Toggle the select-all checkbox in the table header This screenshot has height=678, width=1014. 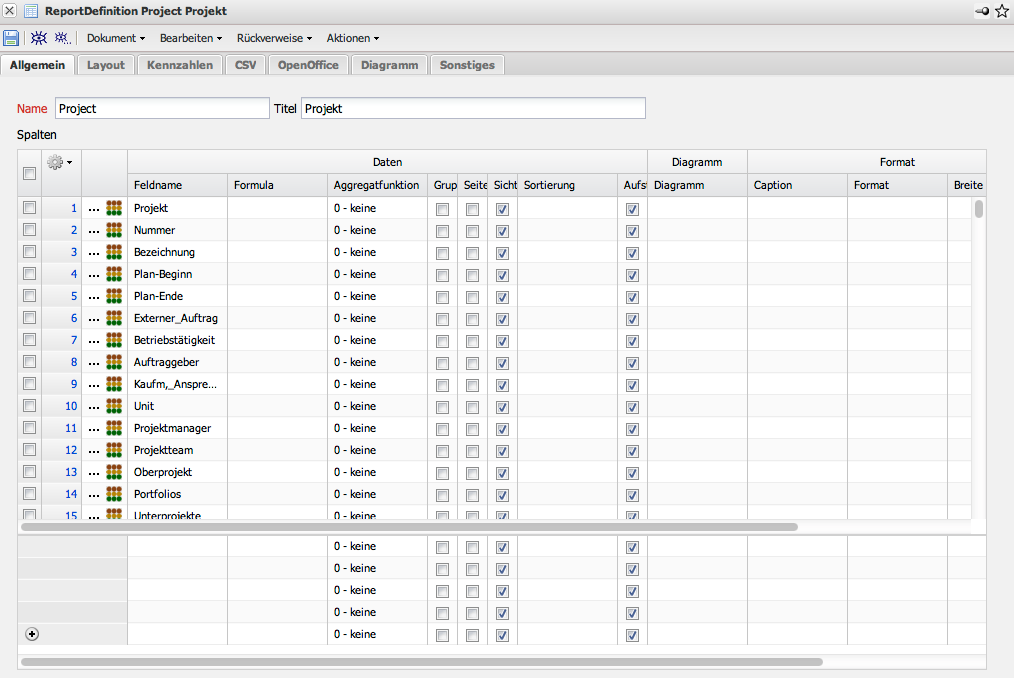[30, 173]
